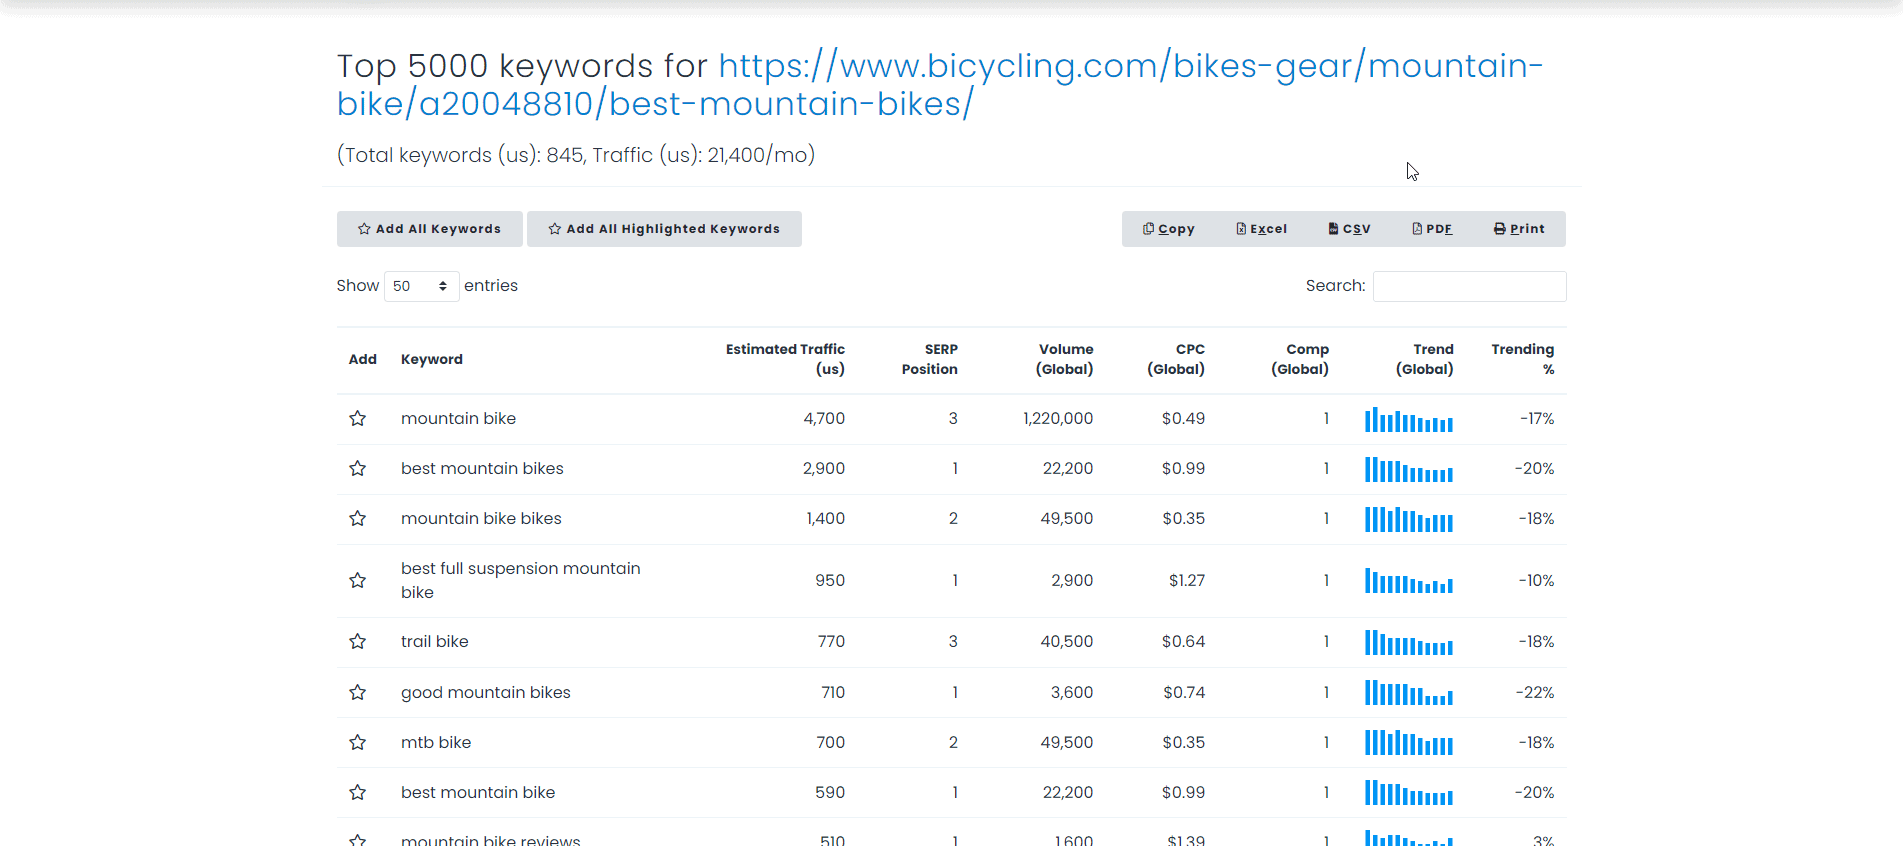Viewport: 1903px width, 846px height.
Task: Click the trend chart for 'mountain bike'
Action: (x=1408, y=420)
